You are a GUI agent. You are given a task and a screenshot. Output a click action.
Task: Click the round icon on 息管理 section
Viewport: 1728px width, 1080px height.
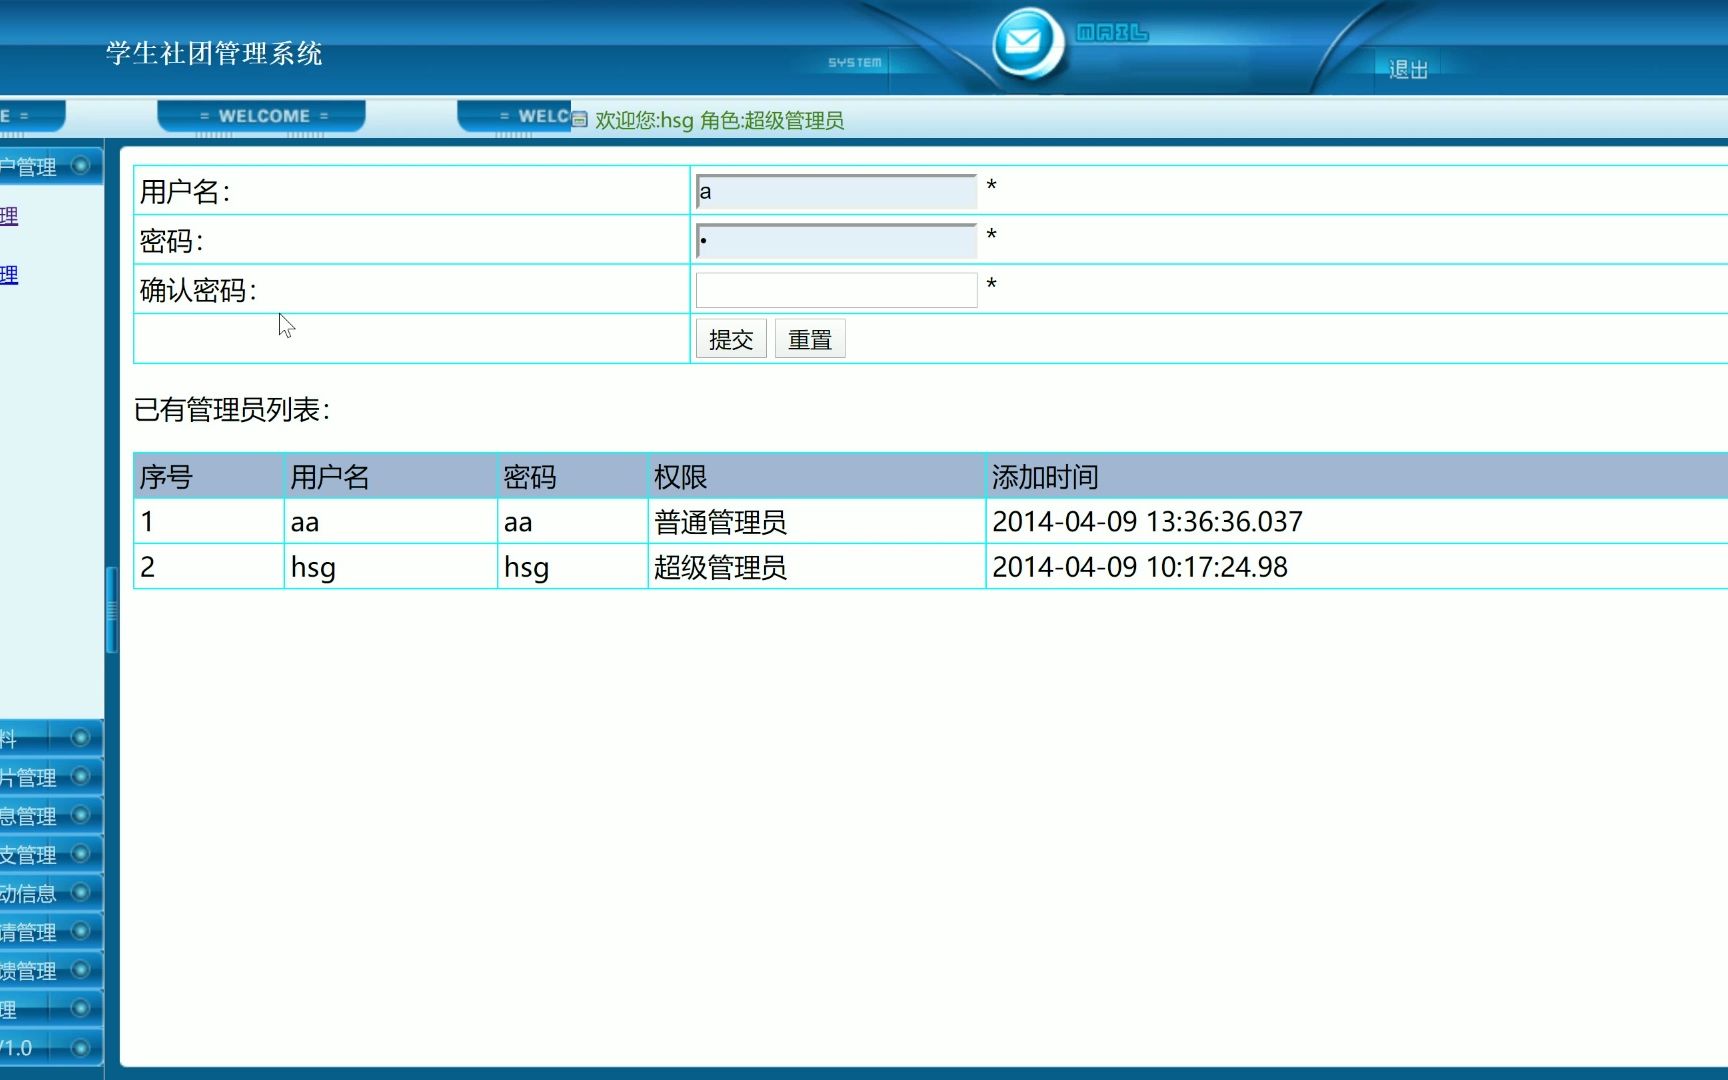[81, 815]
